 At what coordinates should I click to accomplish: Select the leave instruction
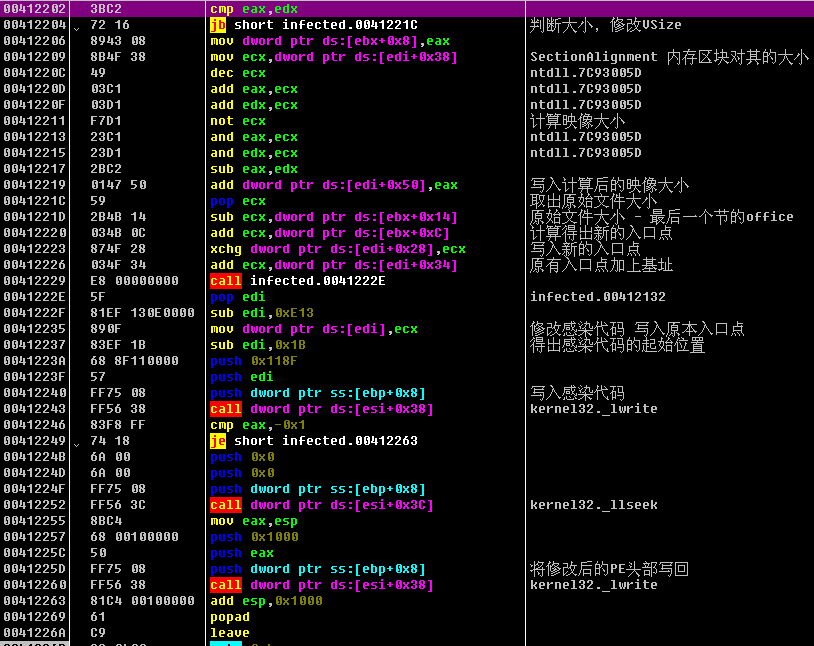230,633
